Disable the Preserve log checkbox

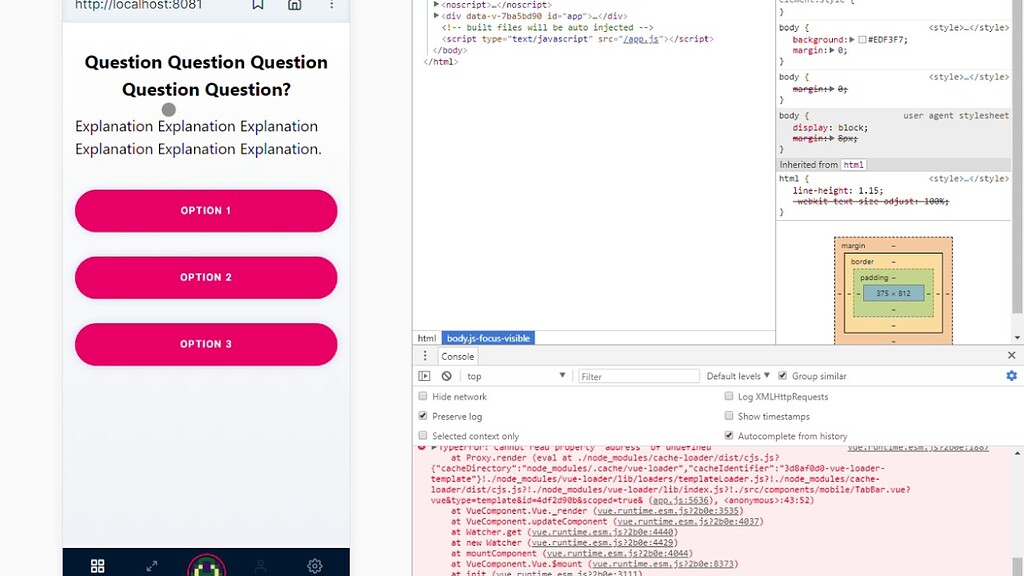422,416
